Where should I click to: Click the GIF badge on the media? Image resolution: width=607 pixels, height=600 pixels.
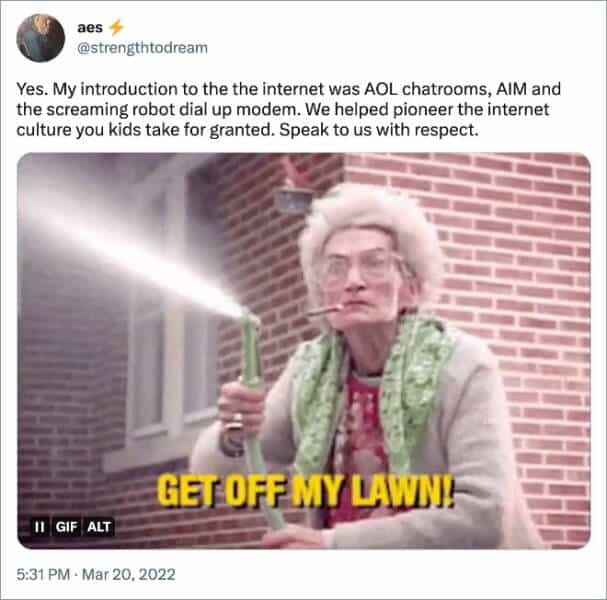click(67, 527)
